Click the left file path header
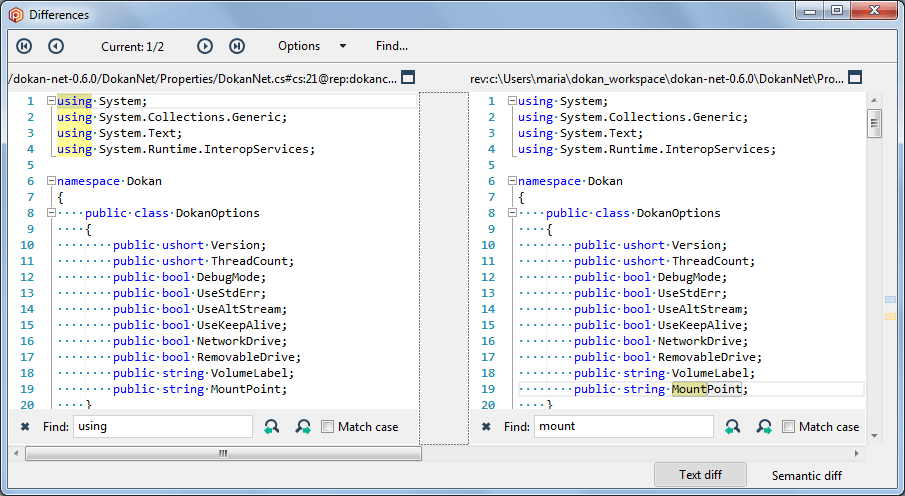Screen dimensions: 905x496 tap(203, 78)
